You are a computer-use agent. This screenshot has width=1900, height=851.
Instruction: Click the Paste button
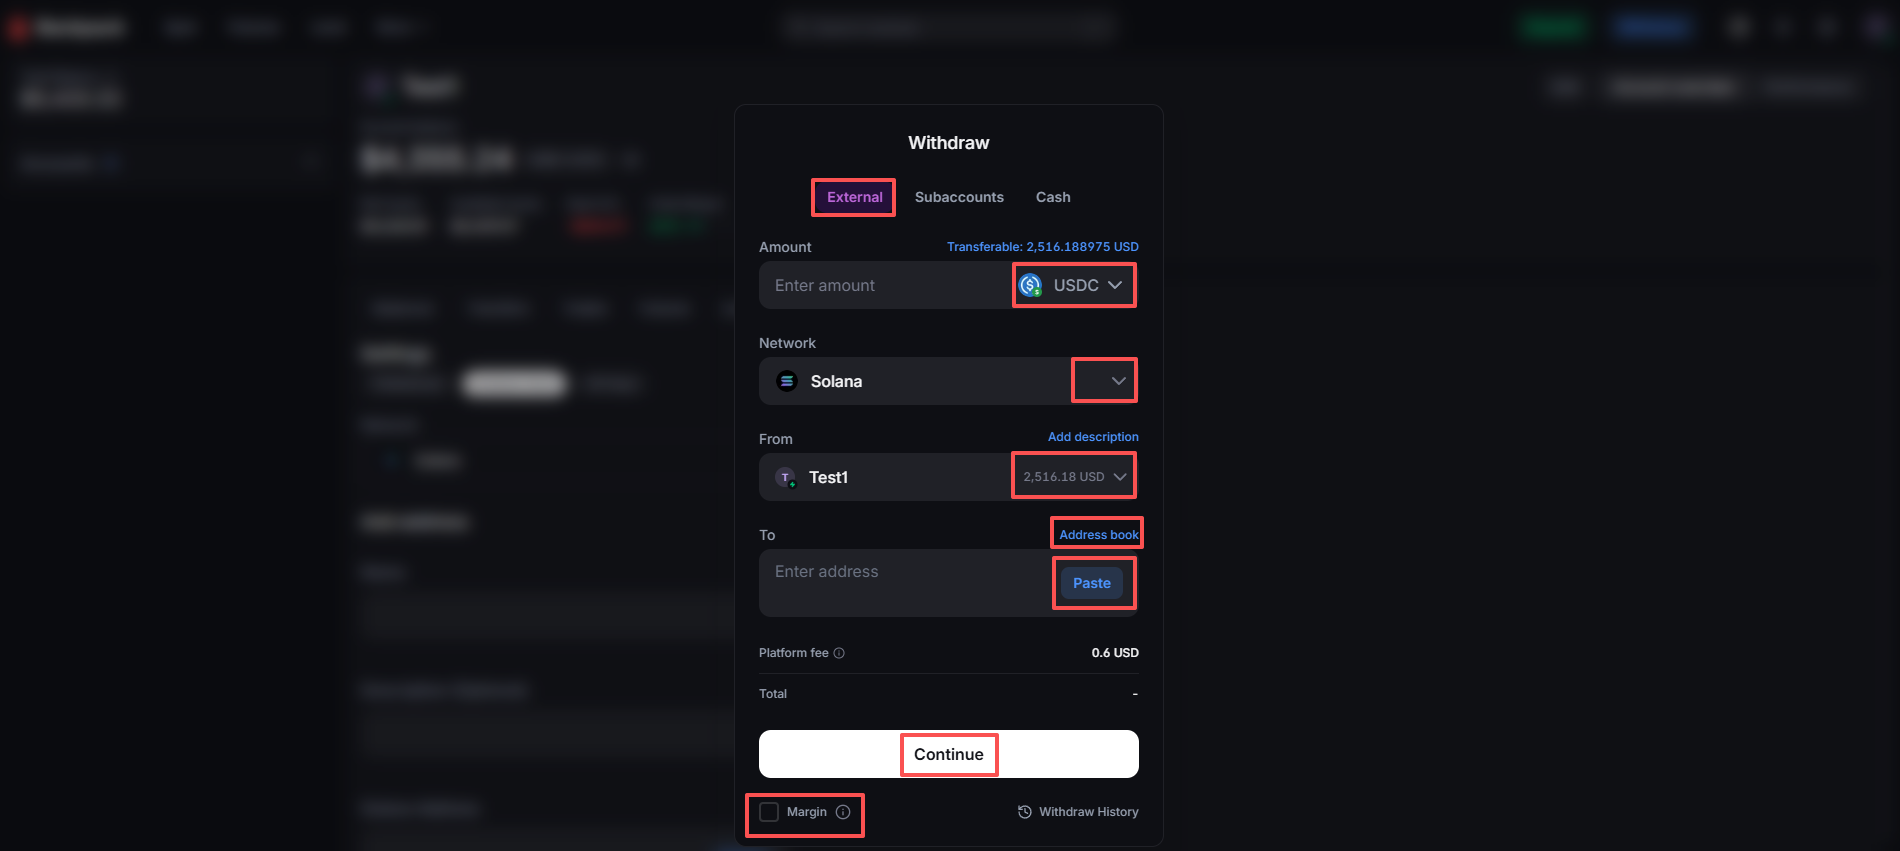click(x=1091, y=583)
